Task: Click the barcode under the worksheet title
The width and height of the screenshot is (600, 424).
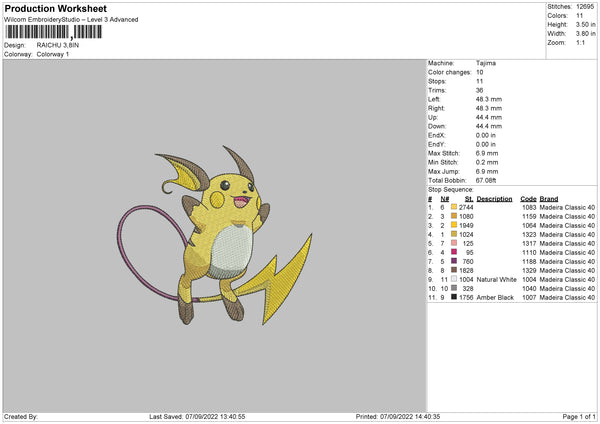Action: coord(54,32)
